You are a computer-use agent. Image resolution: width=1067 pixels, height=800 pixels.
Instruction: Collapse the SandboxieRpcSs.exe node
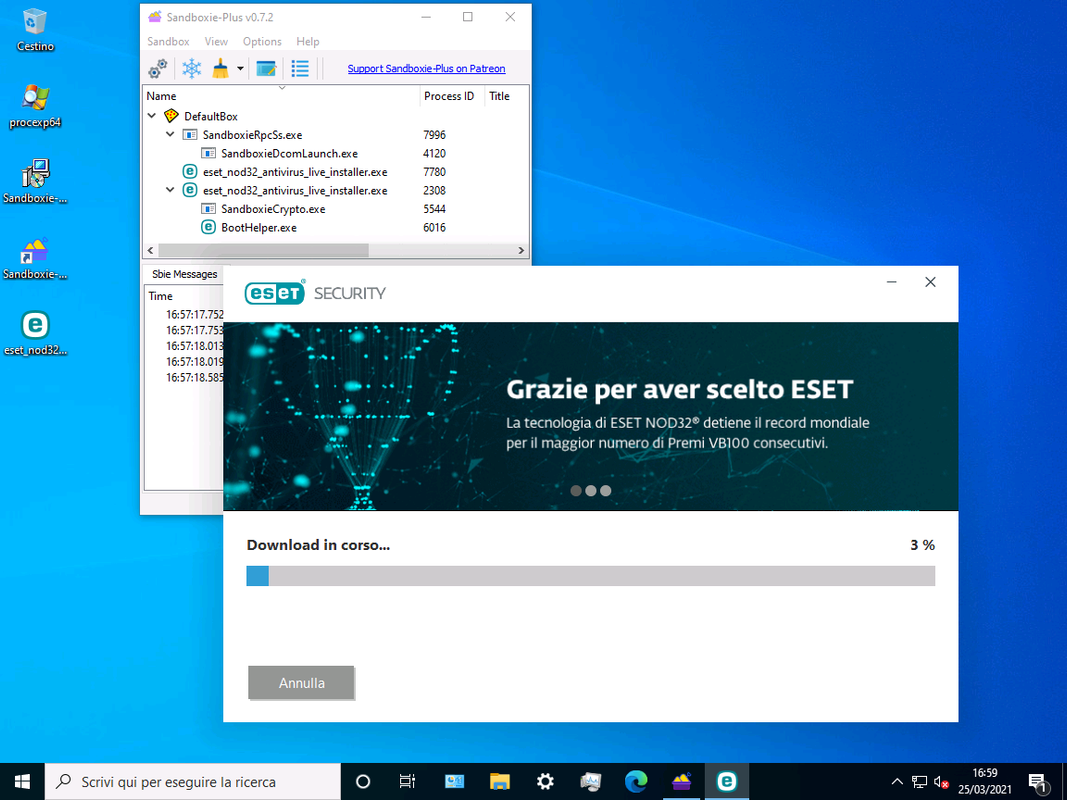click(x=171, y=135)
